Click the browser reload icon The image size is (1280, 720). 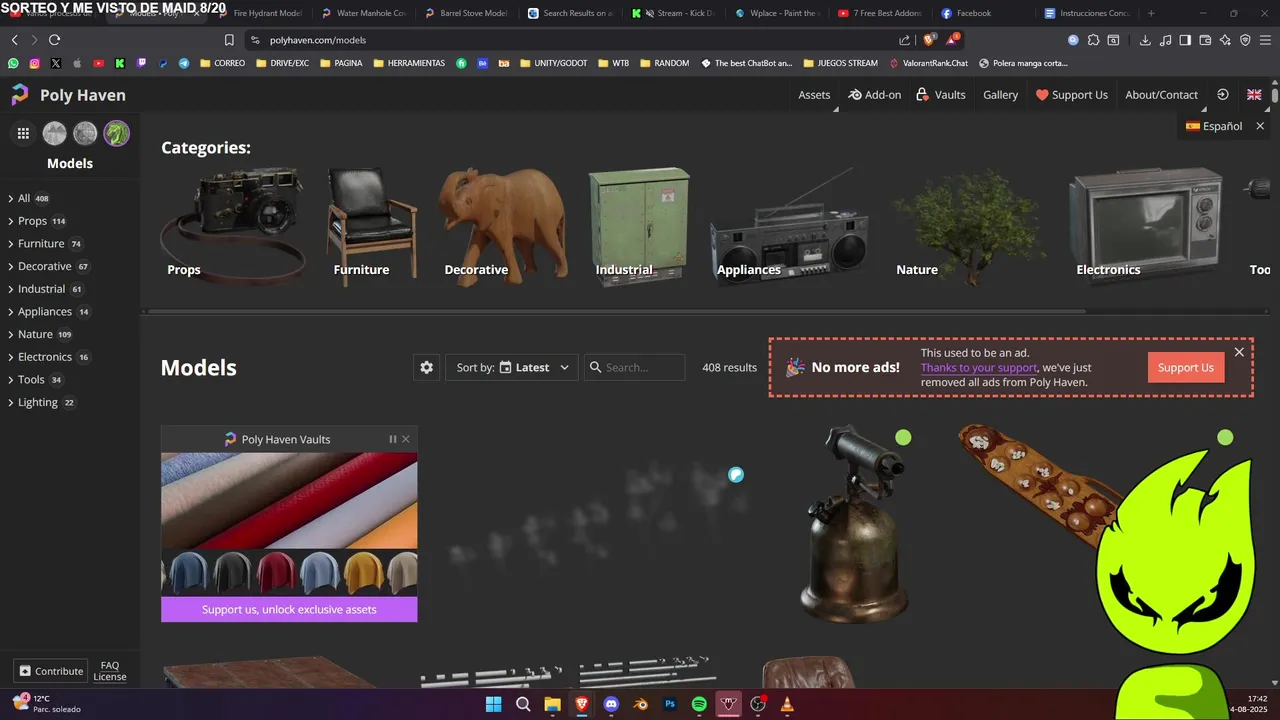54,40
